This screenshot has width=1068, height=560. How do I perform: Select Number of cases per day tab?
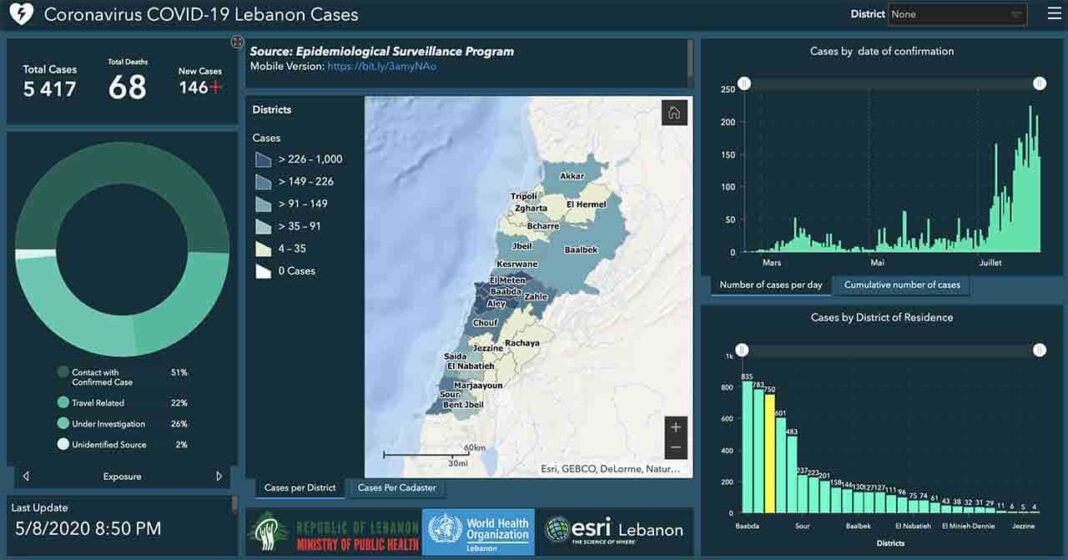point(770,285)
